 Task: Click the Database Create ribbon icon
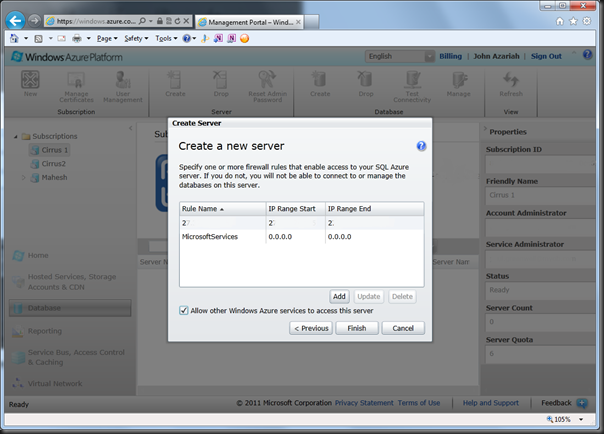tap(320, 84)
